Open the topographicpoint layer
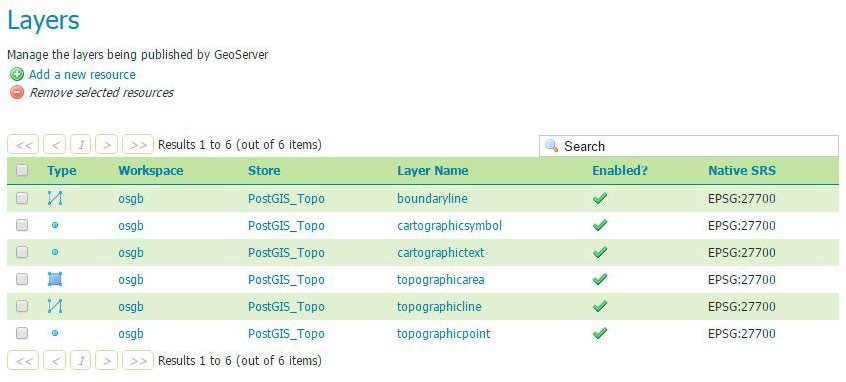The image size is (846, 382). tap(444, 333)
